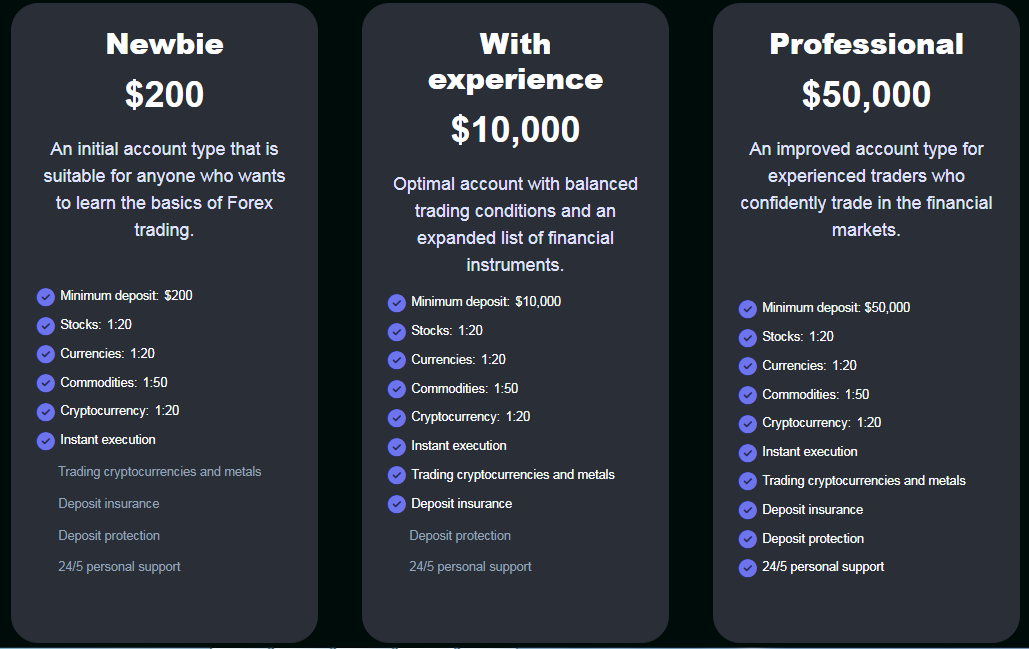The image size is (1029, 649).
Task: Click checkmark beside Minimum deposit $10,000
Action: (x=396, y=303)
